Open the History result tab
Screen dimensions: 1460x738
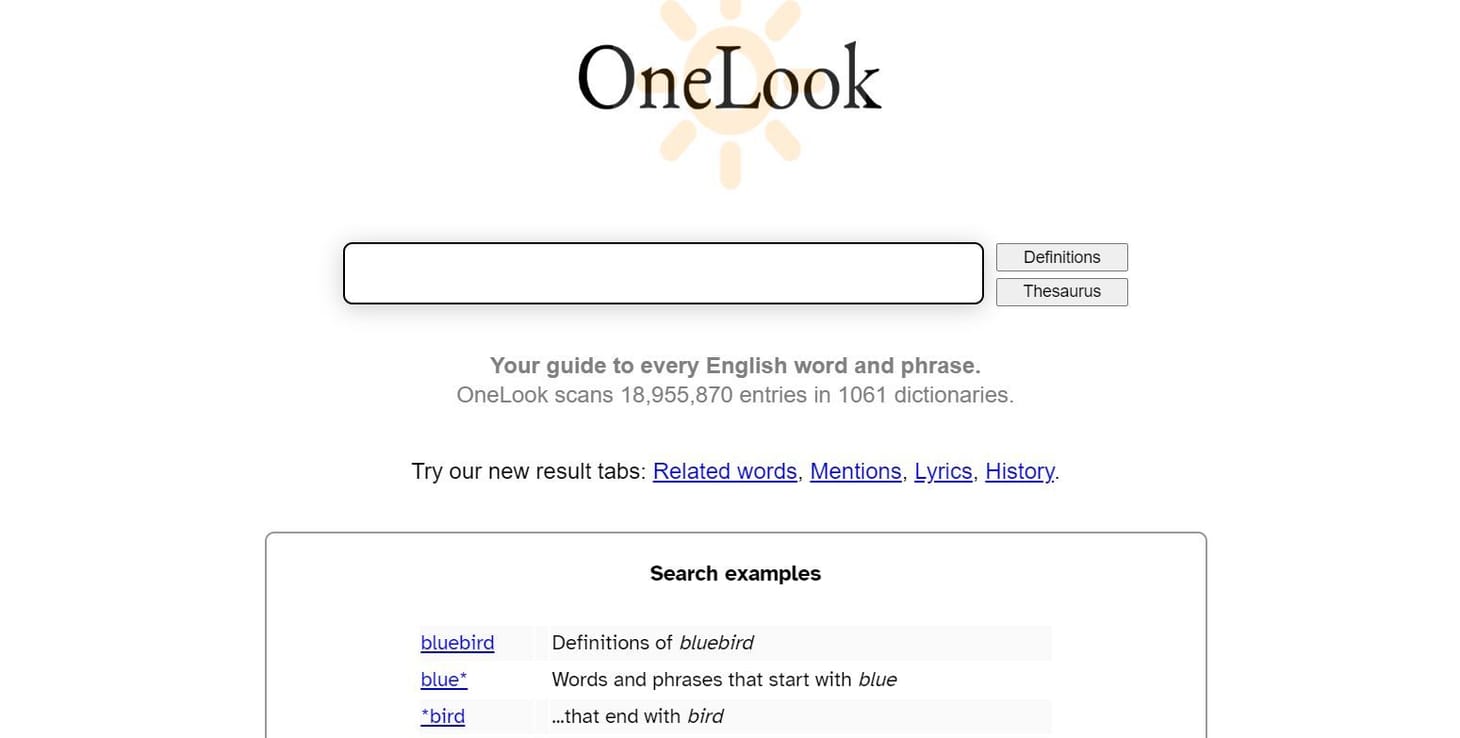tap(1019, 471)
